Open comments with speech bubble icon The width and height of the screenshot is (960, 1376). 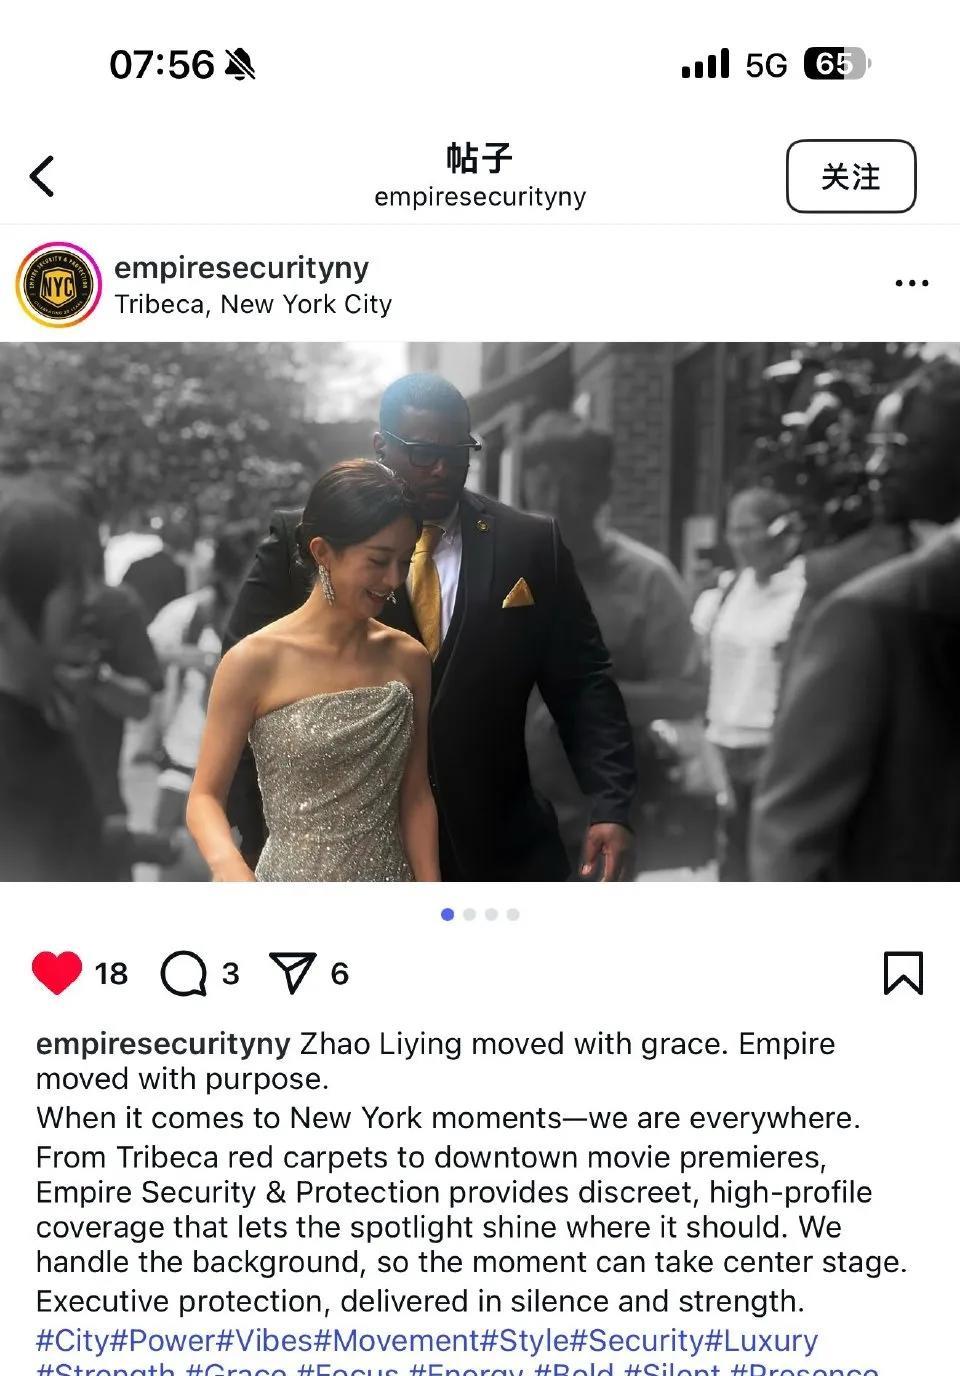tap(184, 974)
